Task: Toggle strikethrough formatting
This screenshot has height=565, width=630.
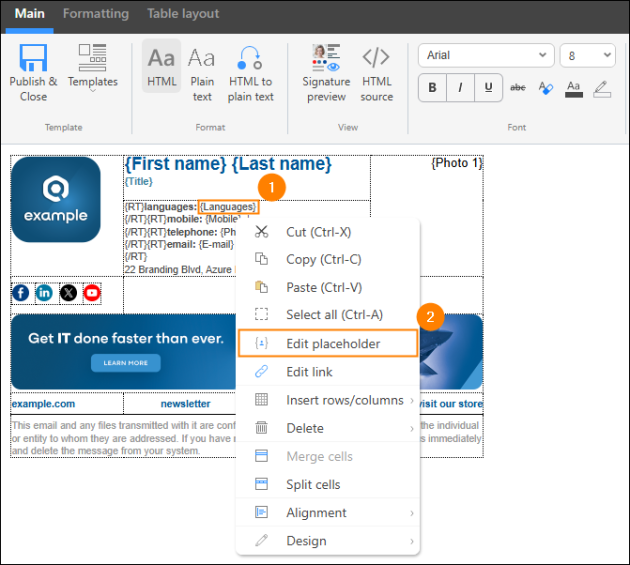Action: pyautogui.click(x=518, y=87)
